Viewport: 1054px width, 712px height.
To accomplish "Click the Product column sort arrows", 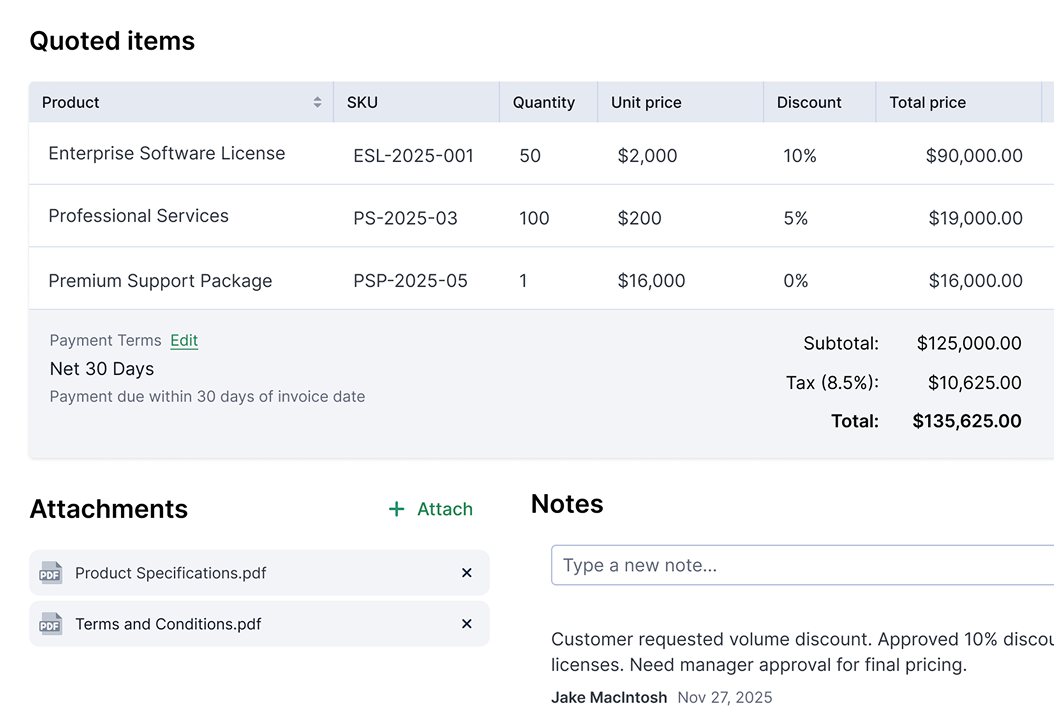I will click(x=317, y=102).
